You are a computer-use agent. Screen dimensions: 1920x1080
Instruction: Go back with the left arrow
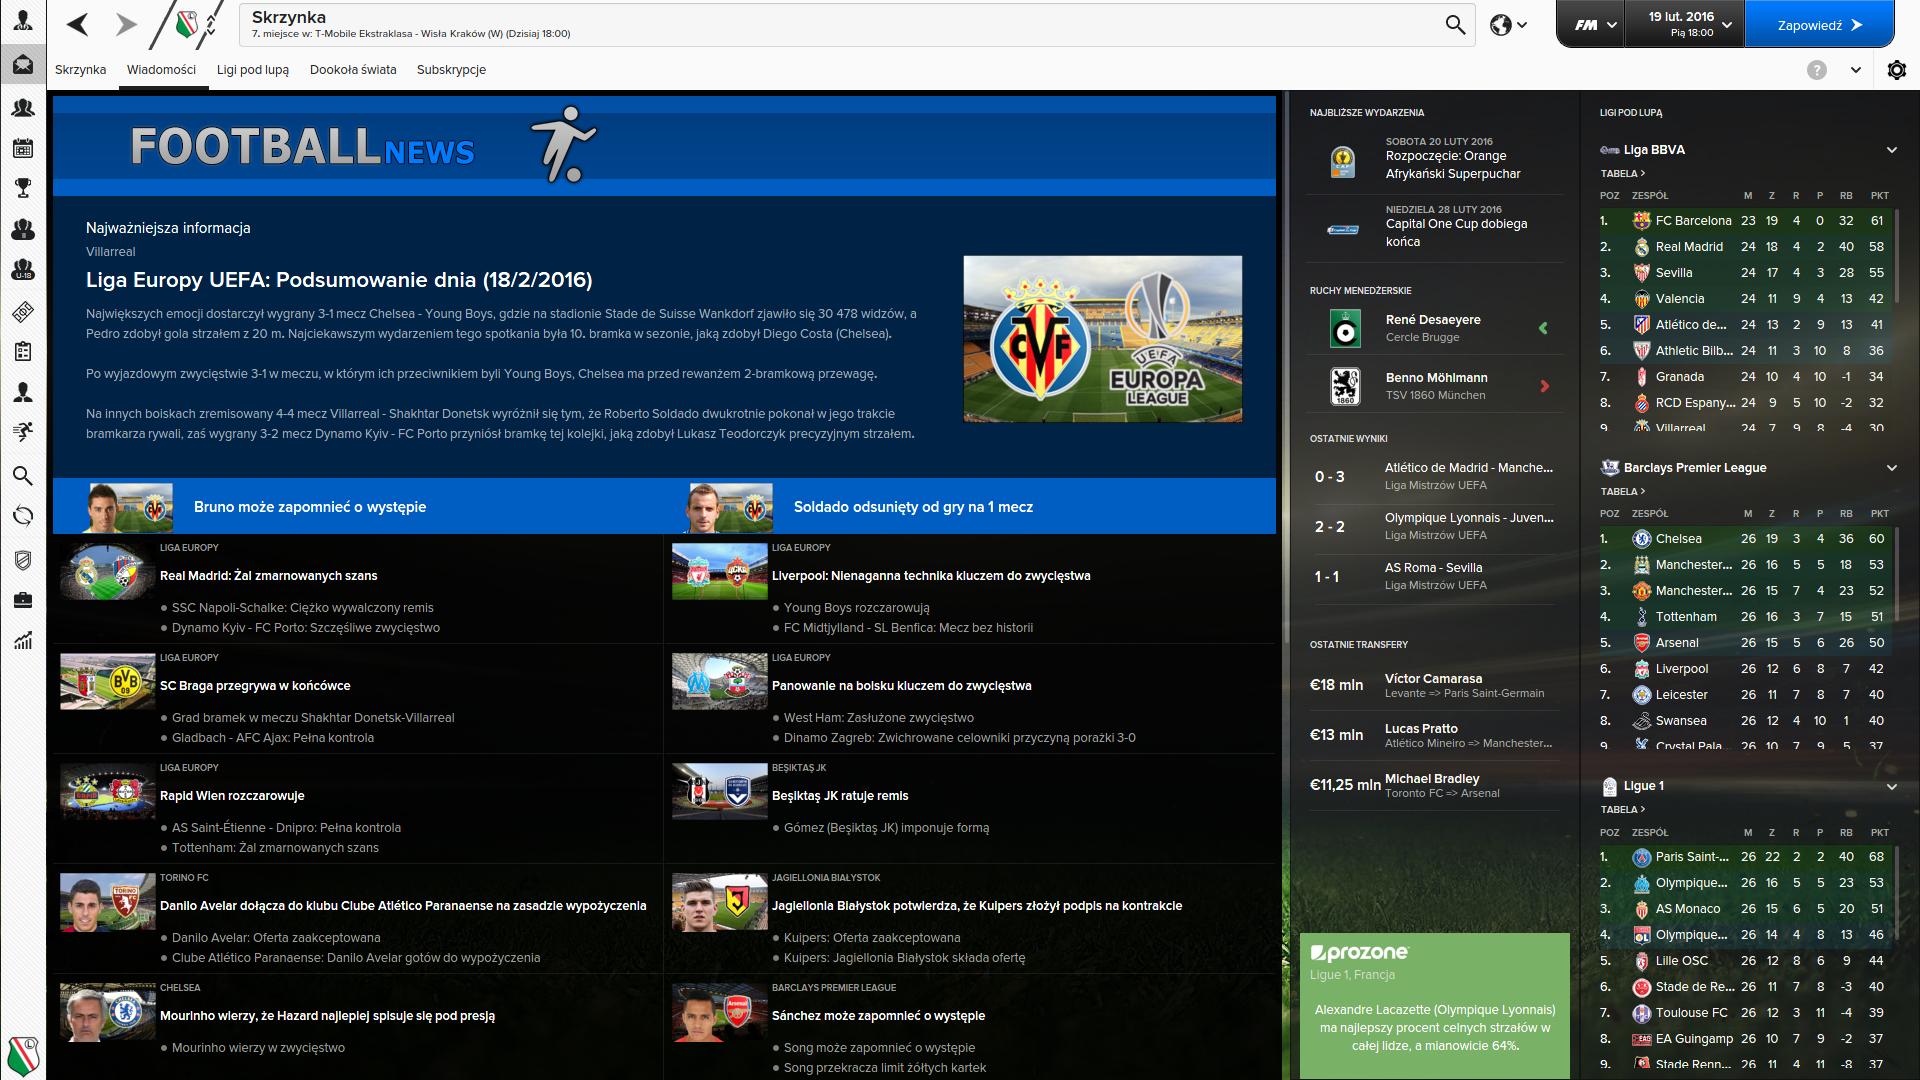(x=78, y=25)
